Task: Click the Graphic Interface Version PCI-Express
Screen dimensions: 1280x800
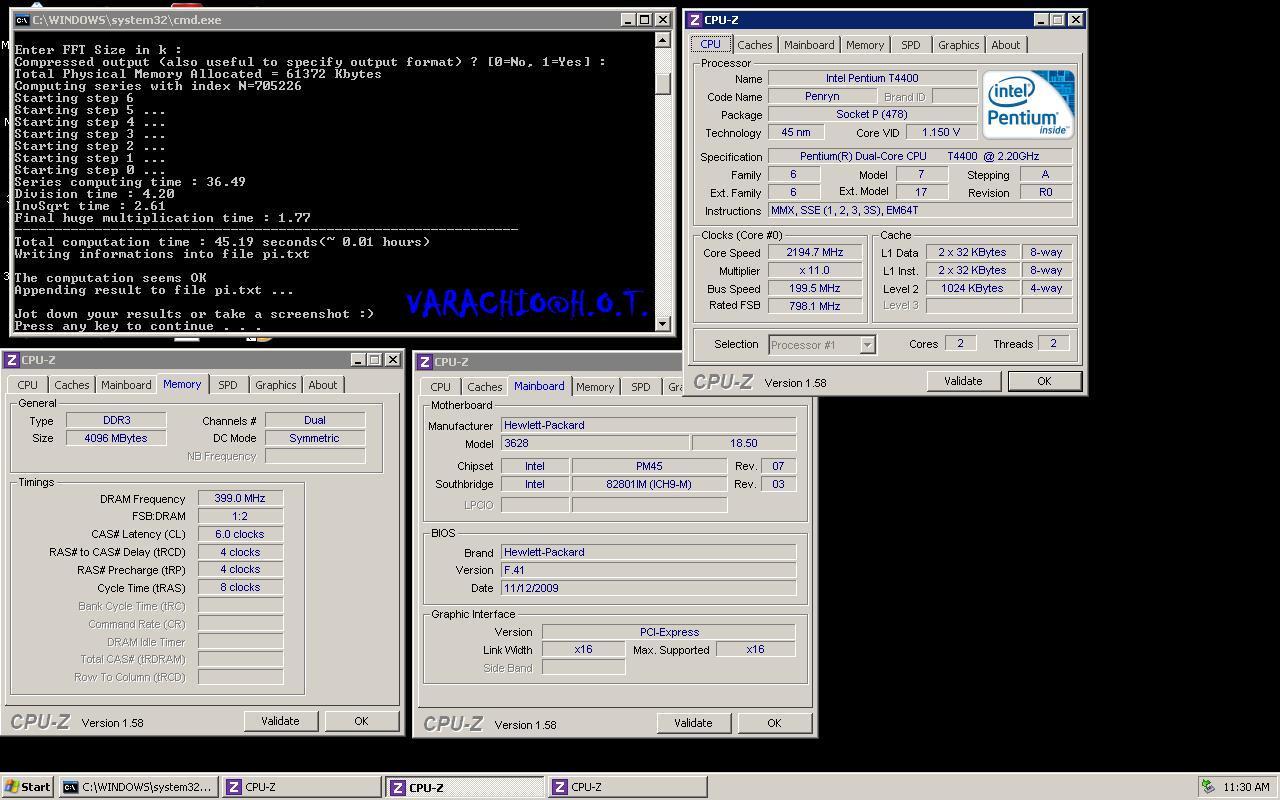Action: (x=668, y=632)
